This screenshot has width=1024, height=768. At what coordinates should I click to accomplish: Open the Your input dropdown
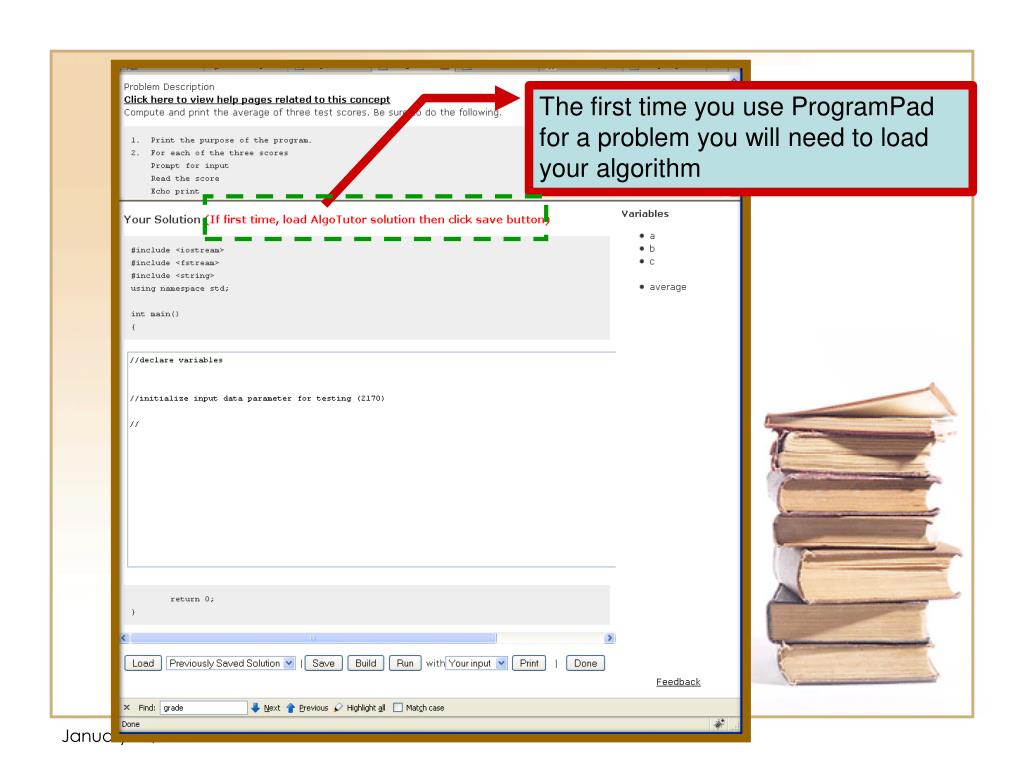click(476, 663)
